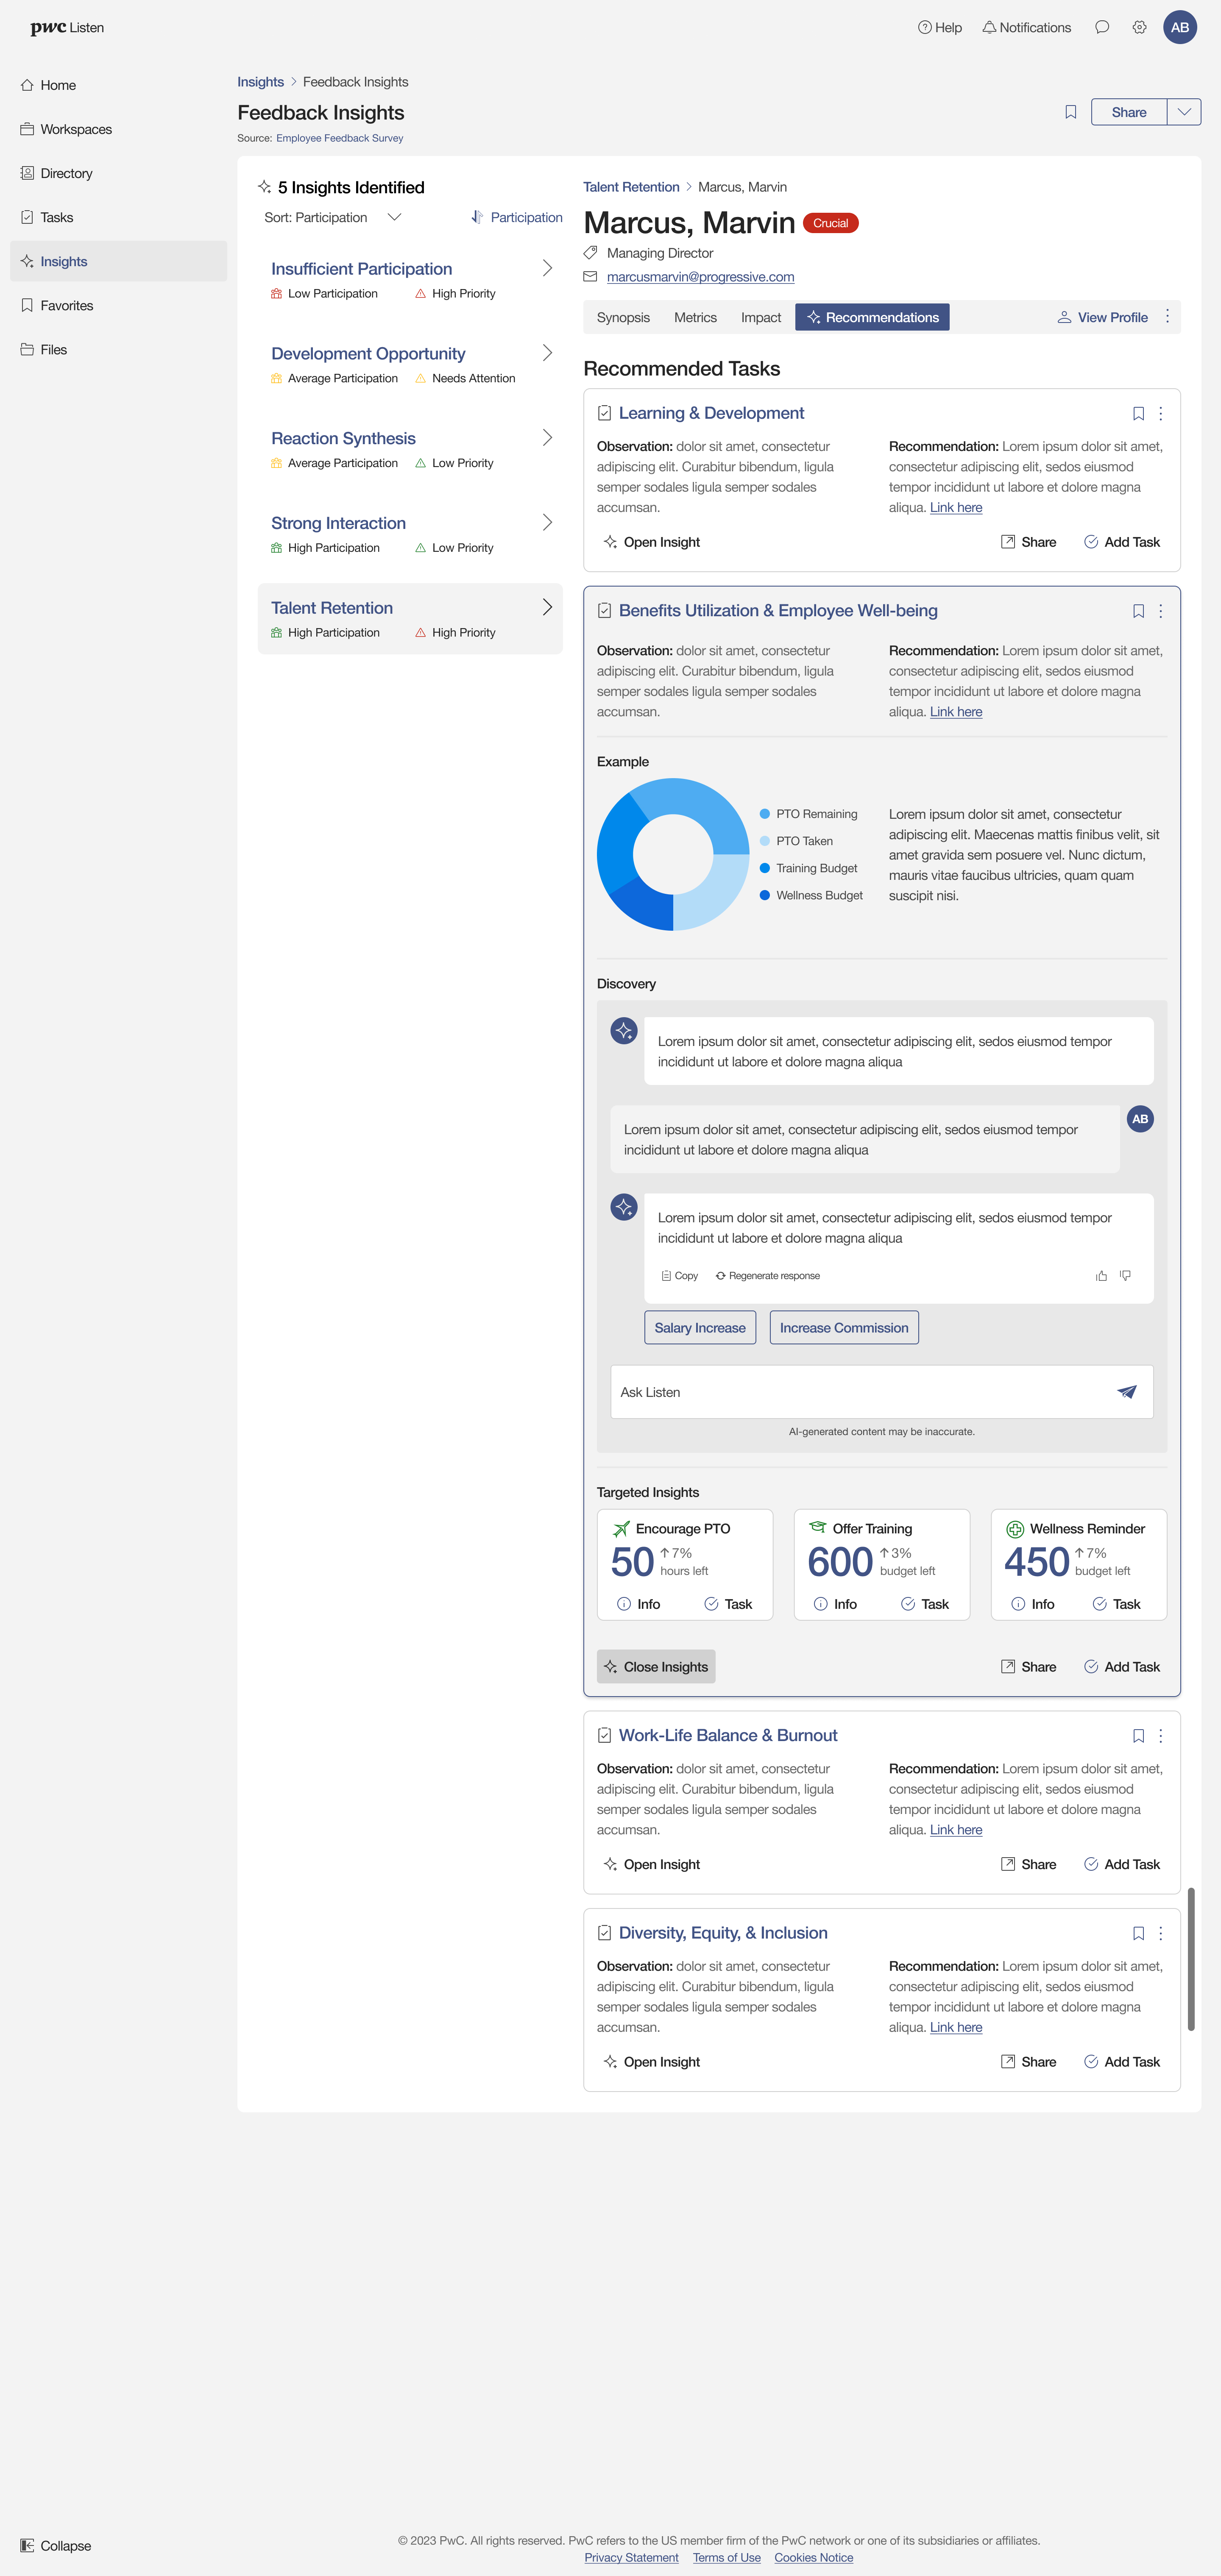Open Help from top bar

[939, 28]
